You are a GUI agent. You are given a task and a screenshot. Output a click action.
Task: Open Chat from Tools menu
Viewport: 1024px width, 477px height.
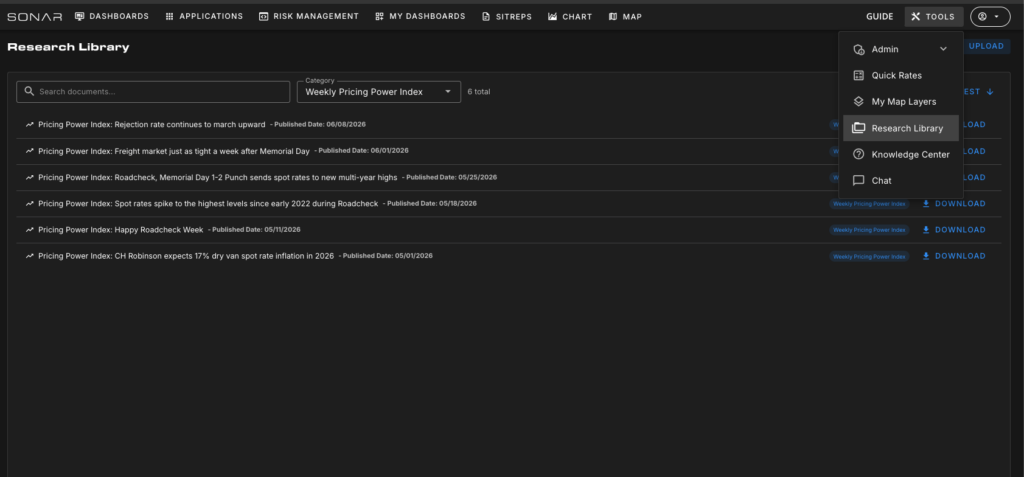[901, 180]
